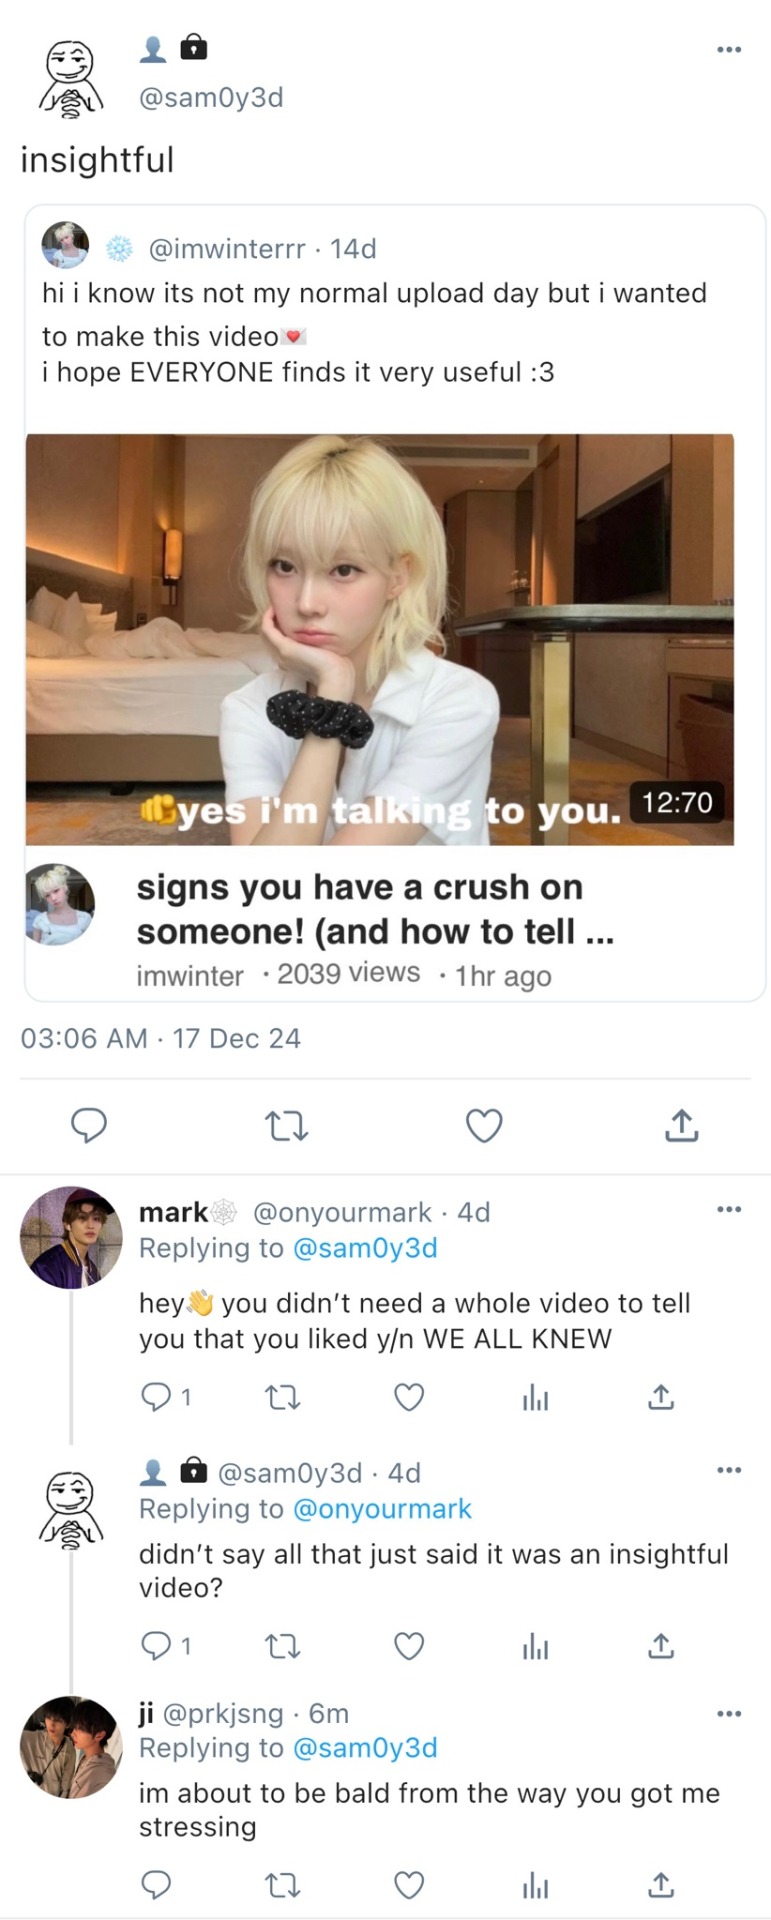The width and height of the screenshot is (771, 1920).
Task: Retweet mark's reply
Action: [283, 1397]
